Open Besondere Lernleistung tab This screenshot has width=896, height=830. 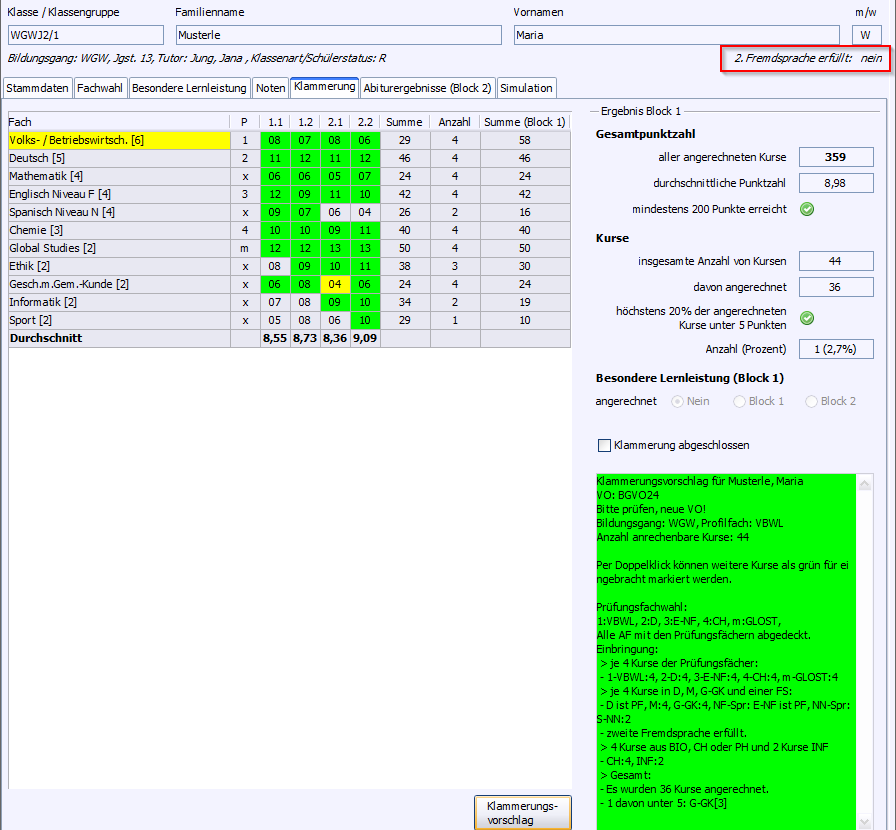[189, 88]
